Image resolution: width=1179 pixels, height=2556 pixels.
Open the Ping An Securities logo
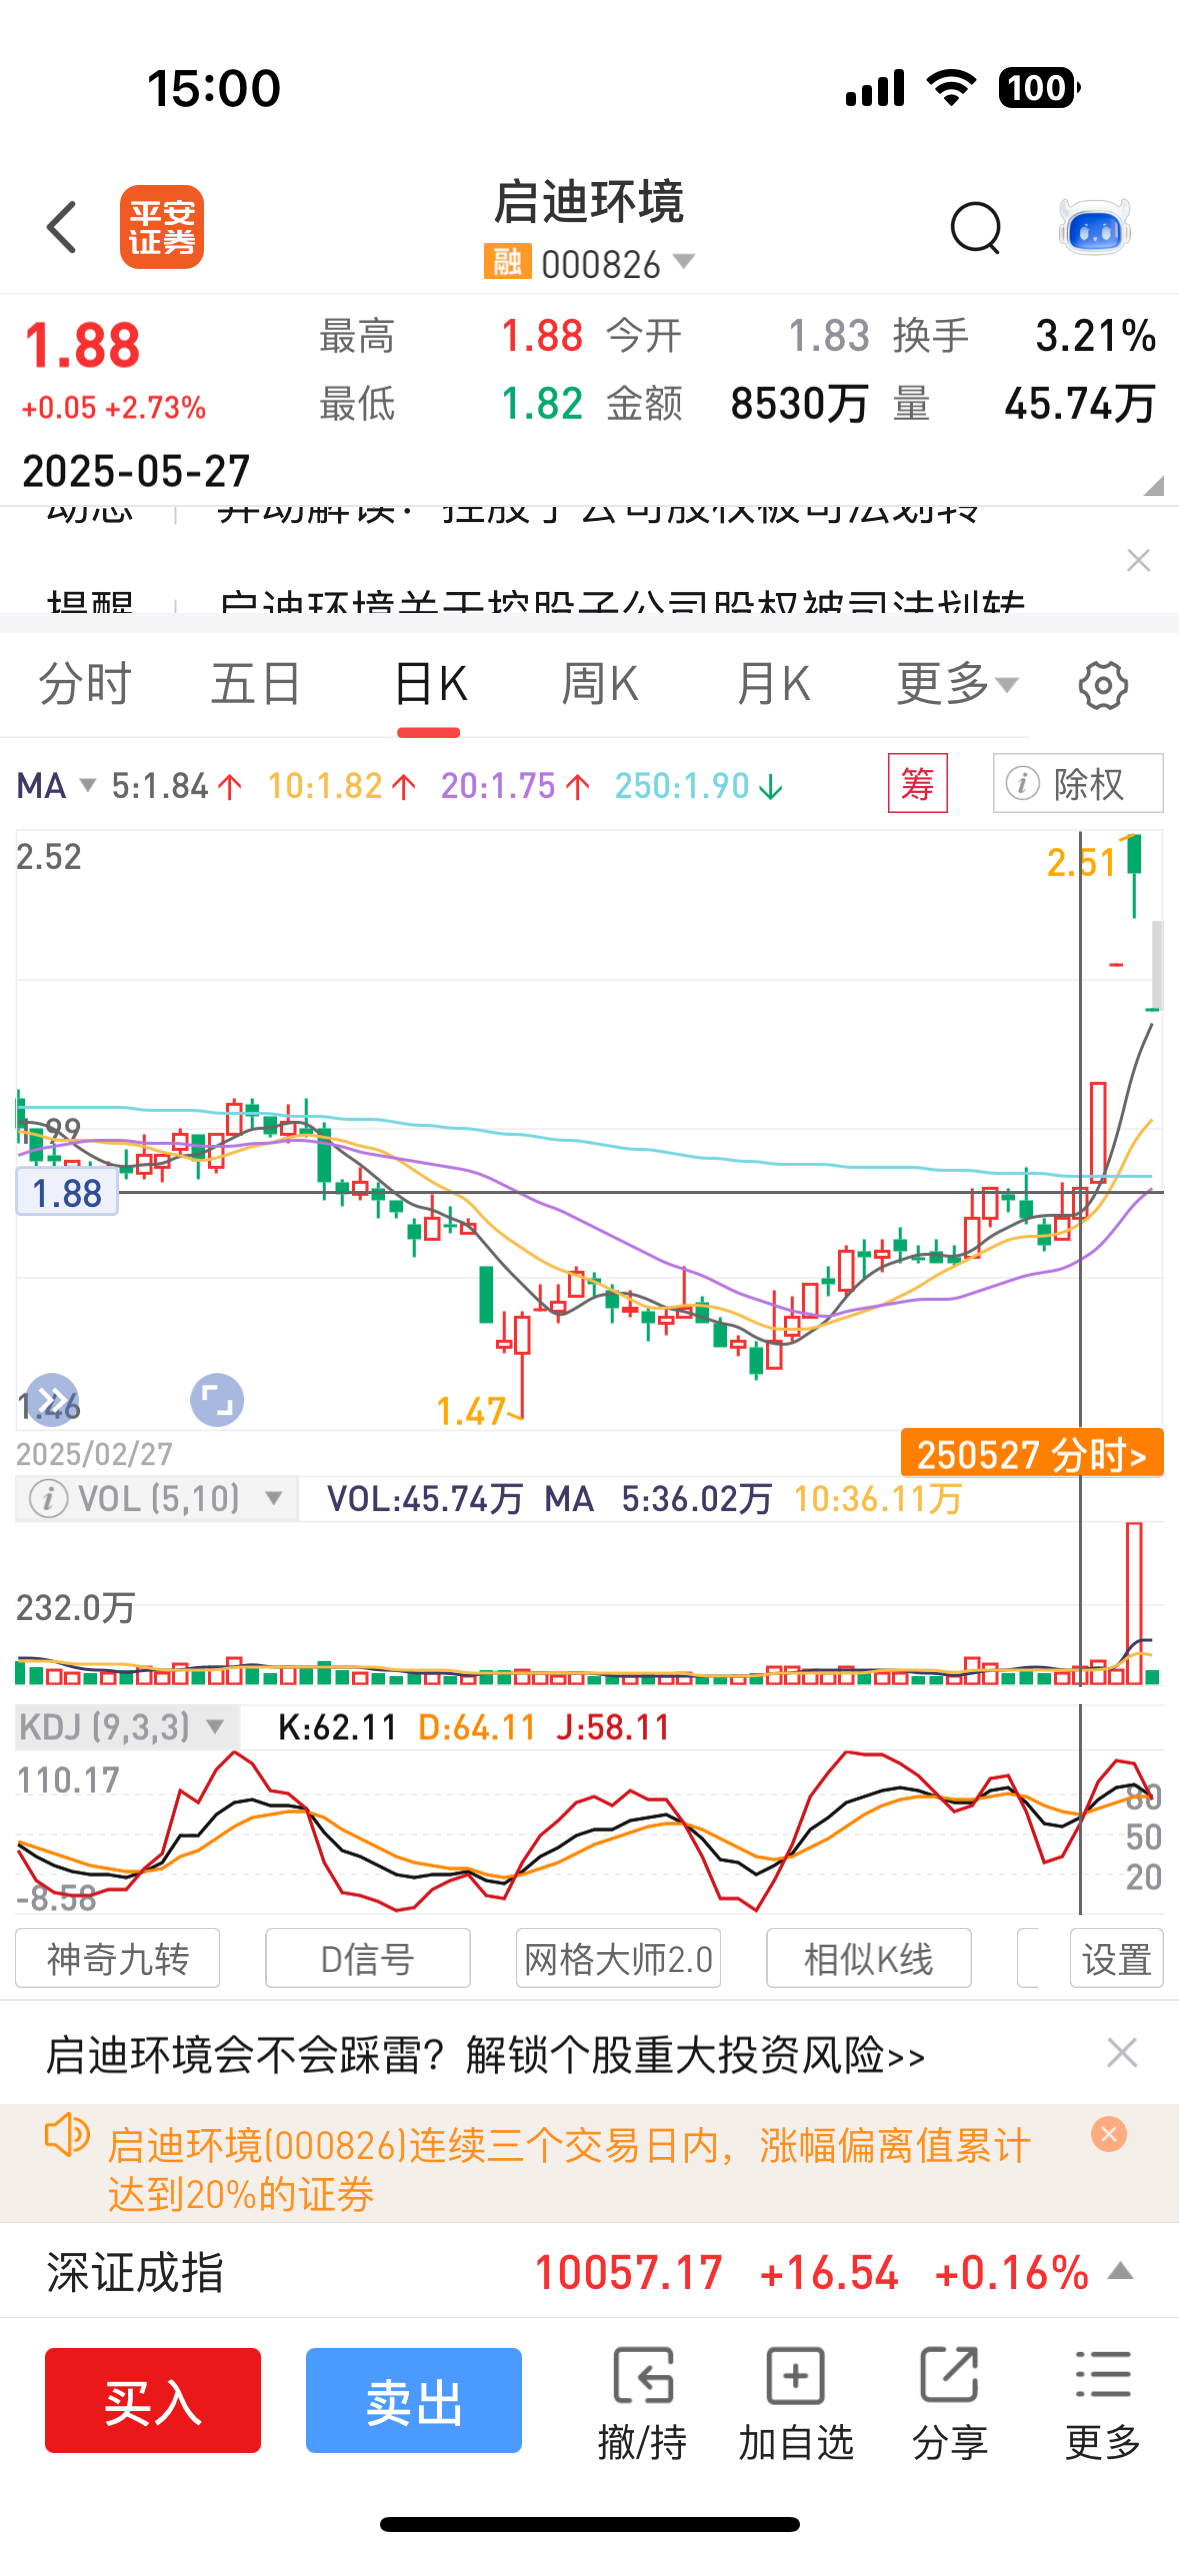[162, 227]
